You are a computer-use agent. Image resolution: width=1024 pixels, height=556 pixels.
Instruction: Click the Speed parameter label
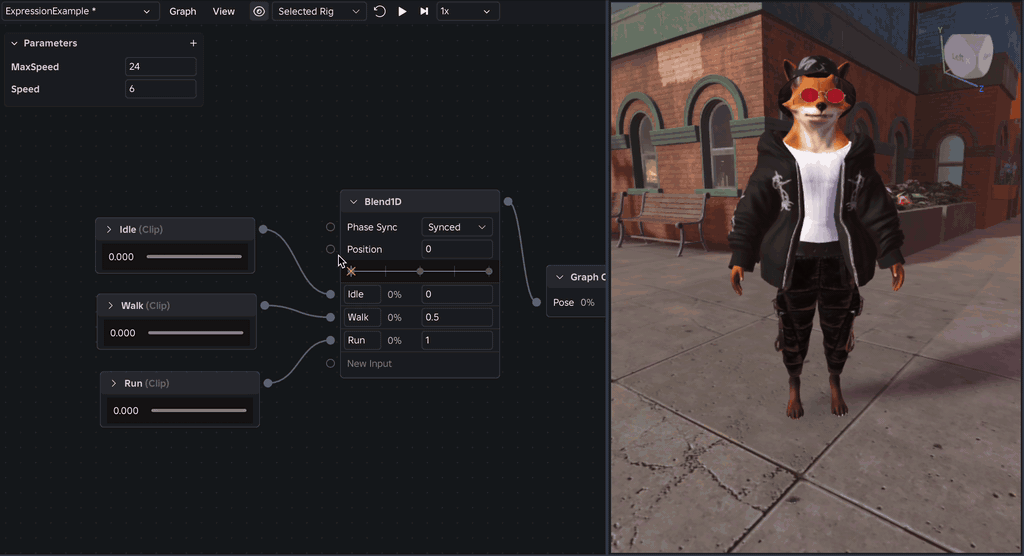25,89
